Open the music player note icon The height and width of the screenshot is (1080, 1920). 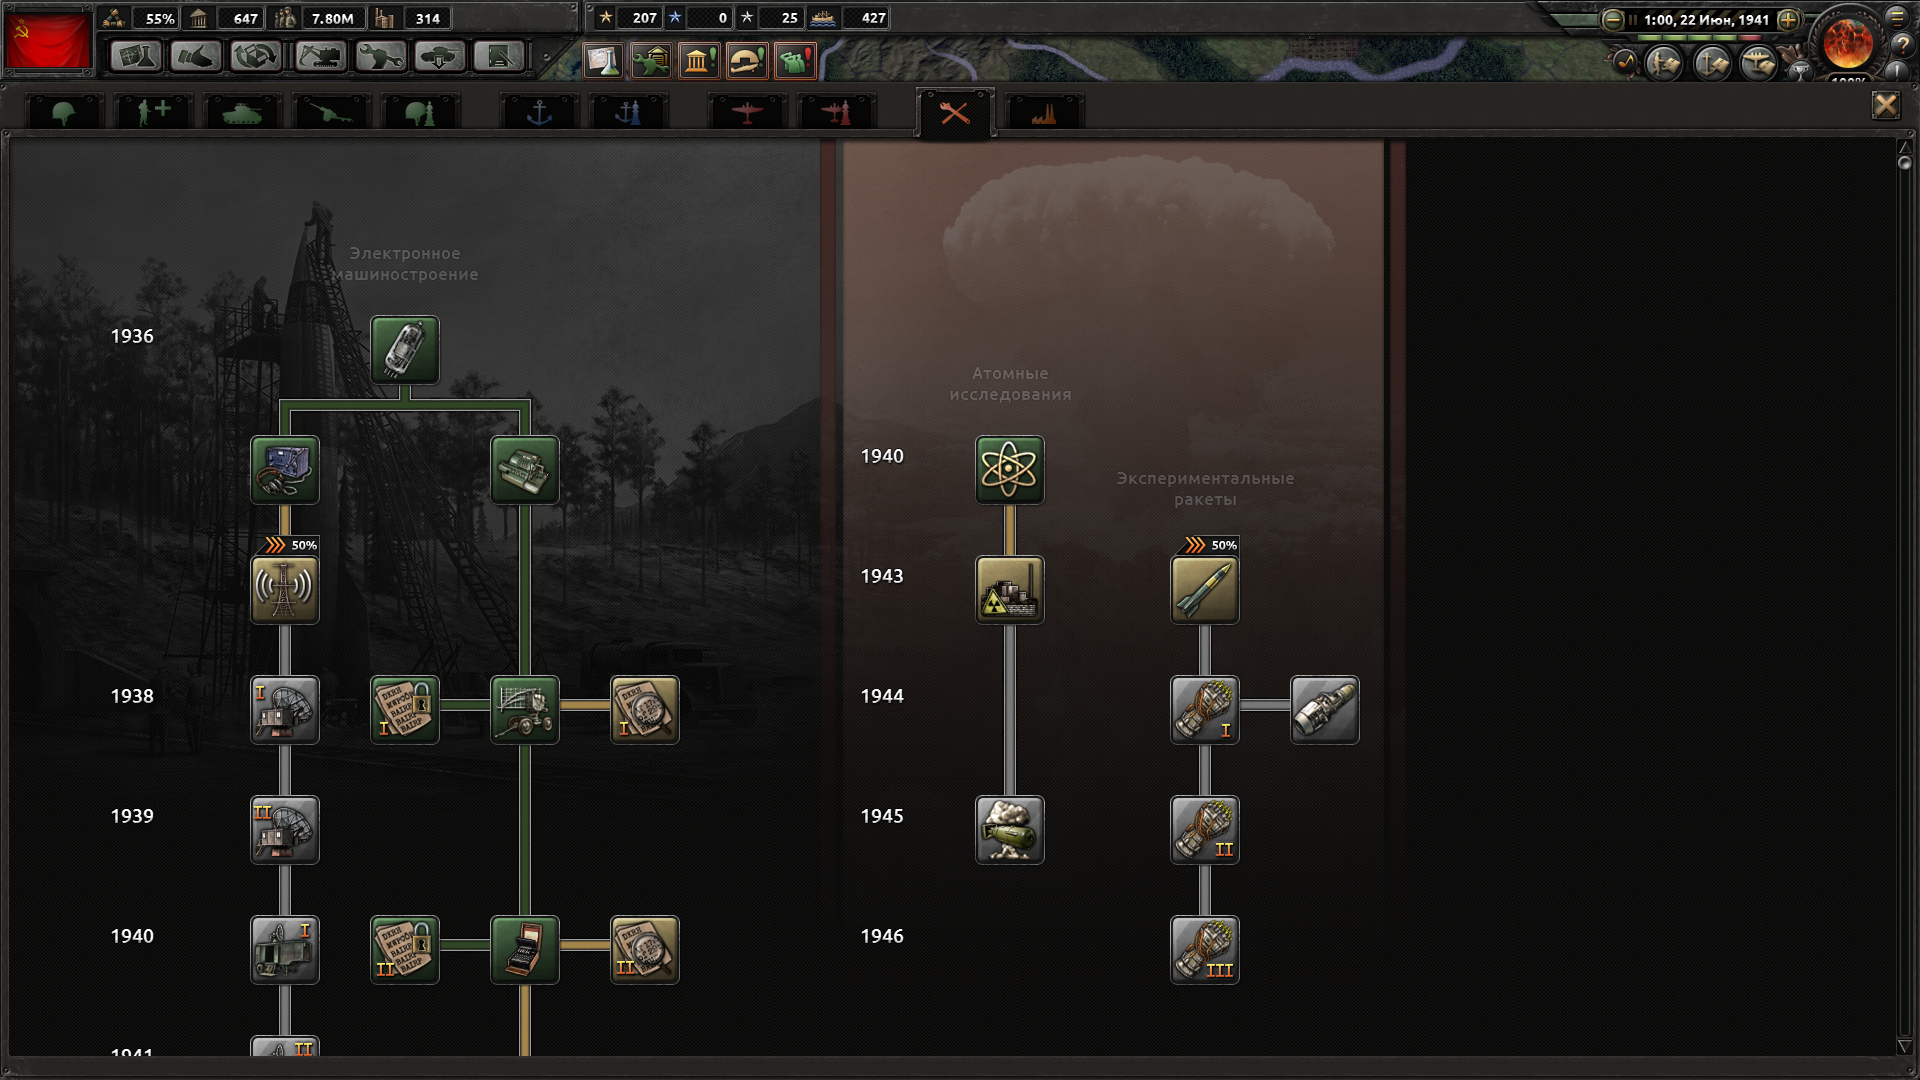click(x=1625, y=63)
